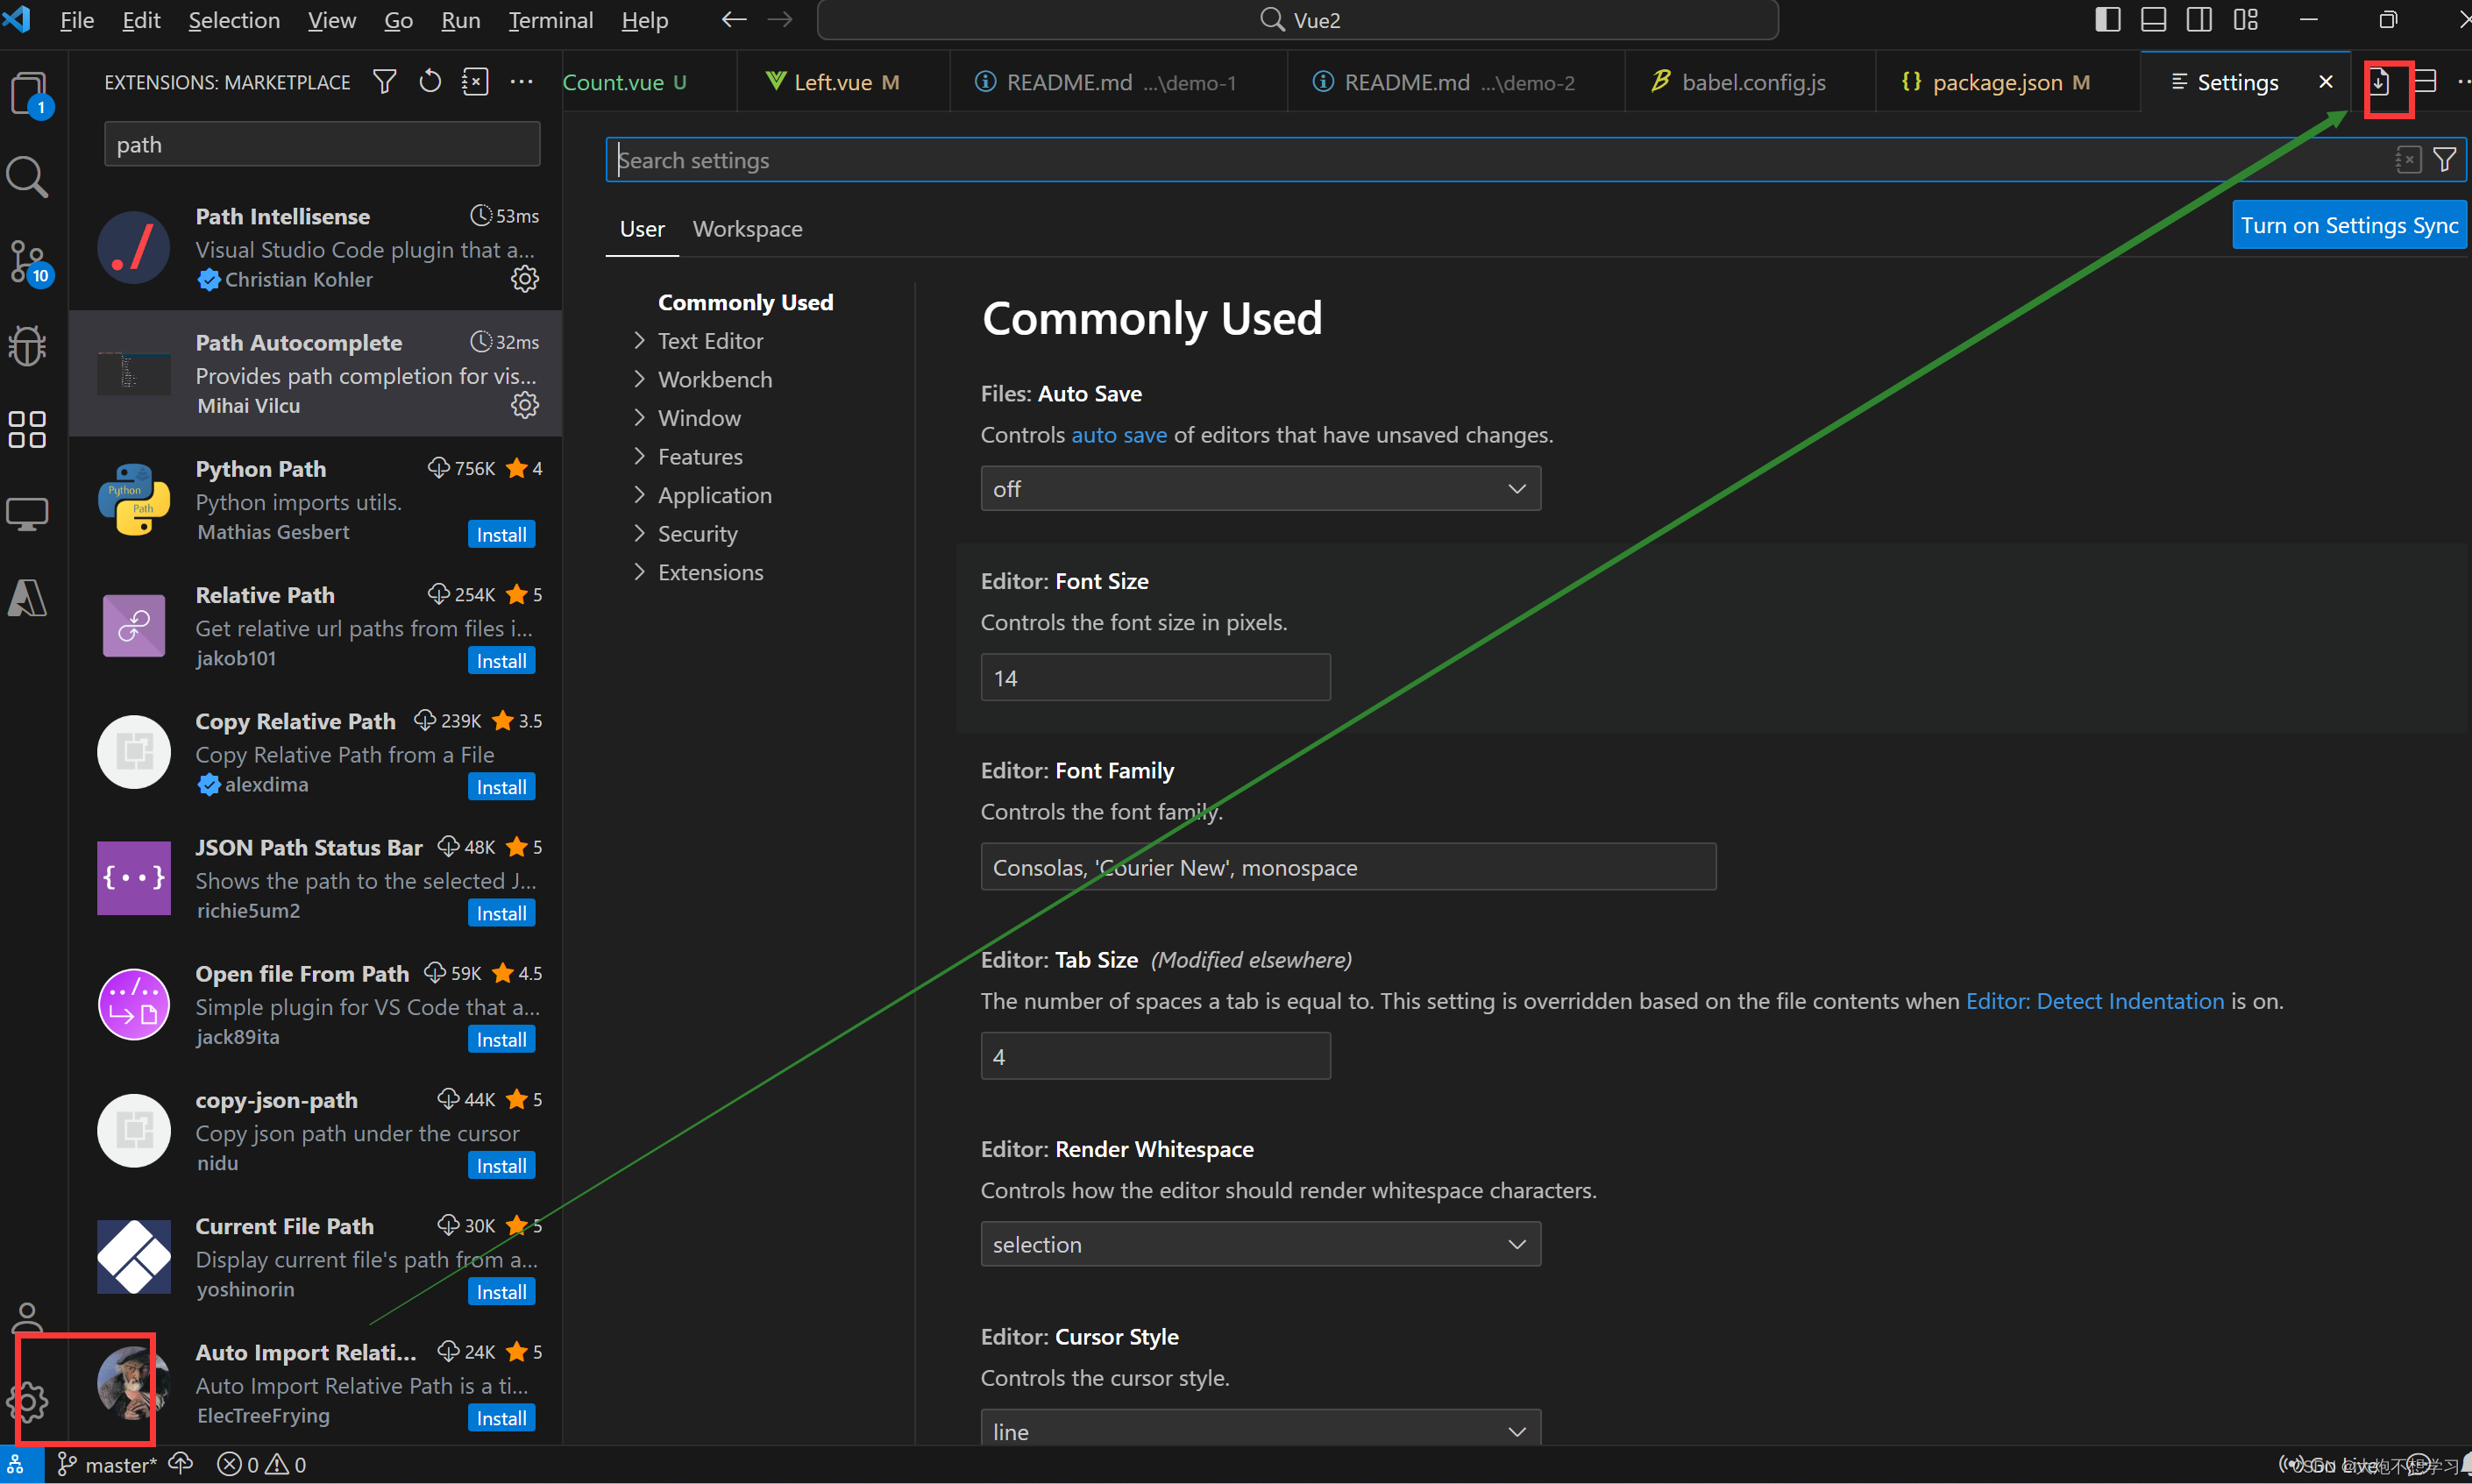Screen dimensions: 2472x1484
Task: Switch to the Left.vue tab
Action: (844, 82)
